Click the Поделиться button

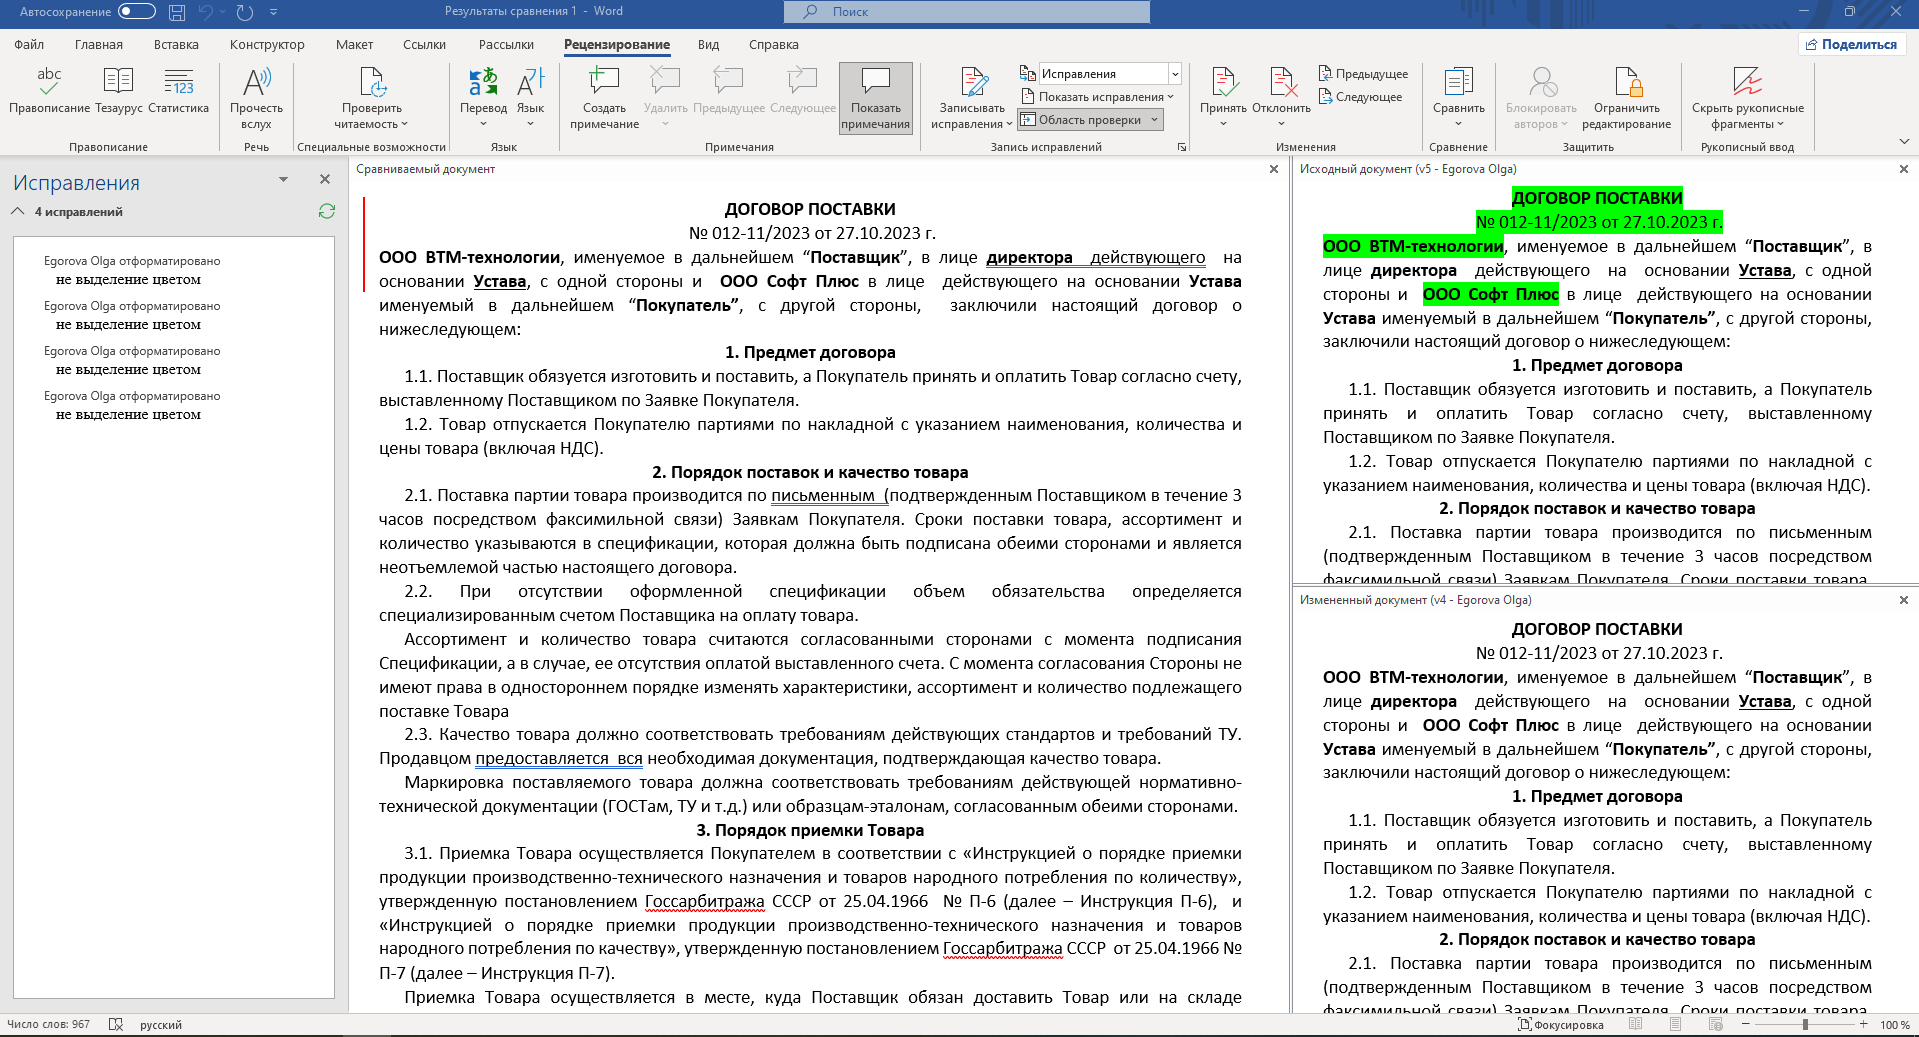(1851, 44)
